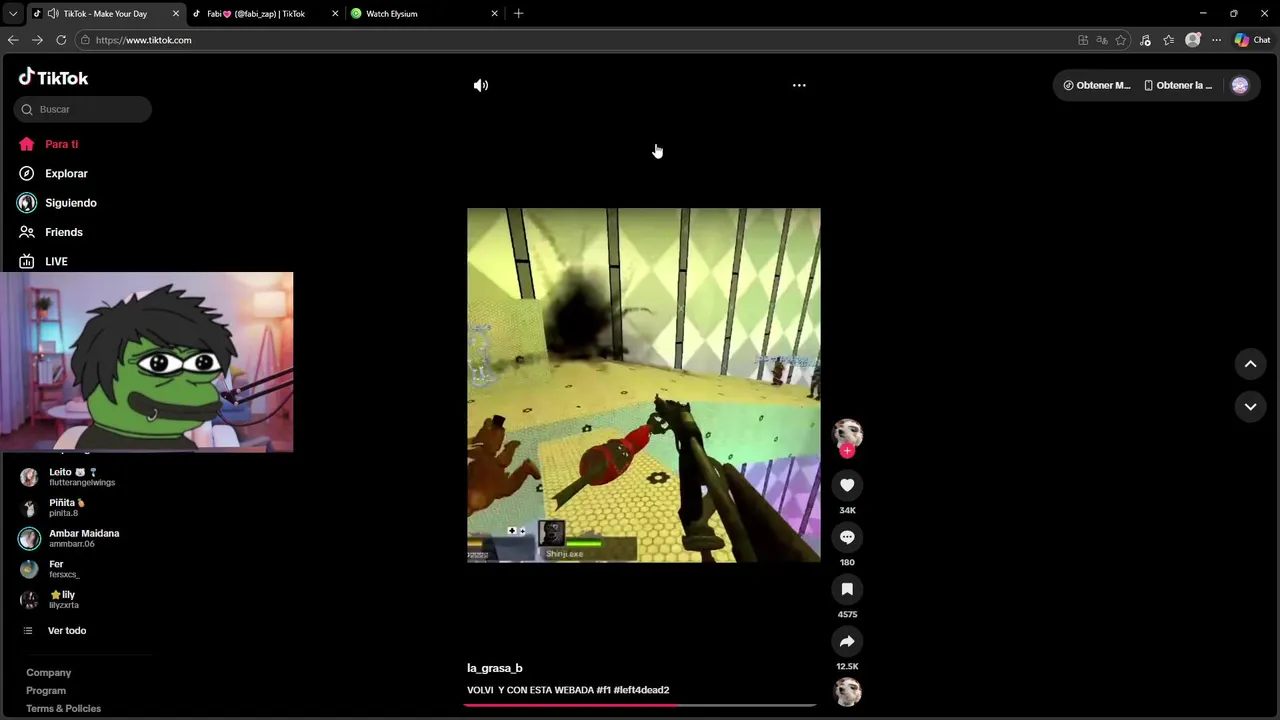Open the TikTok profile avatar menu
This screenshot has width=1280, height=720.
[x=1240, y=85]
